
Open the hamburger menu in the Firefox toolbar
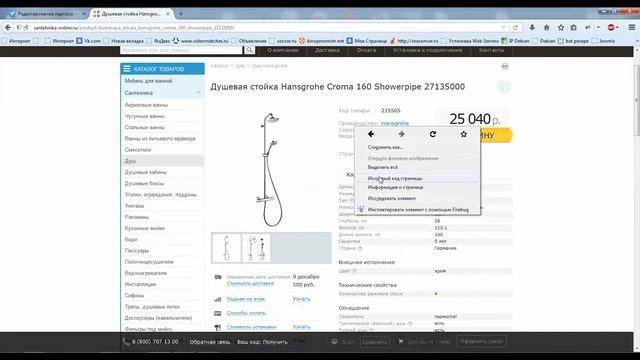pos(631,27)
